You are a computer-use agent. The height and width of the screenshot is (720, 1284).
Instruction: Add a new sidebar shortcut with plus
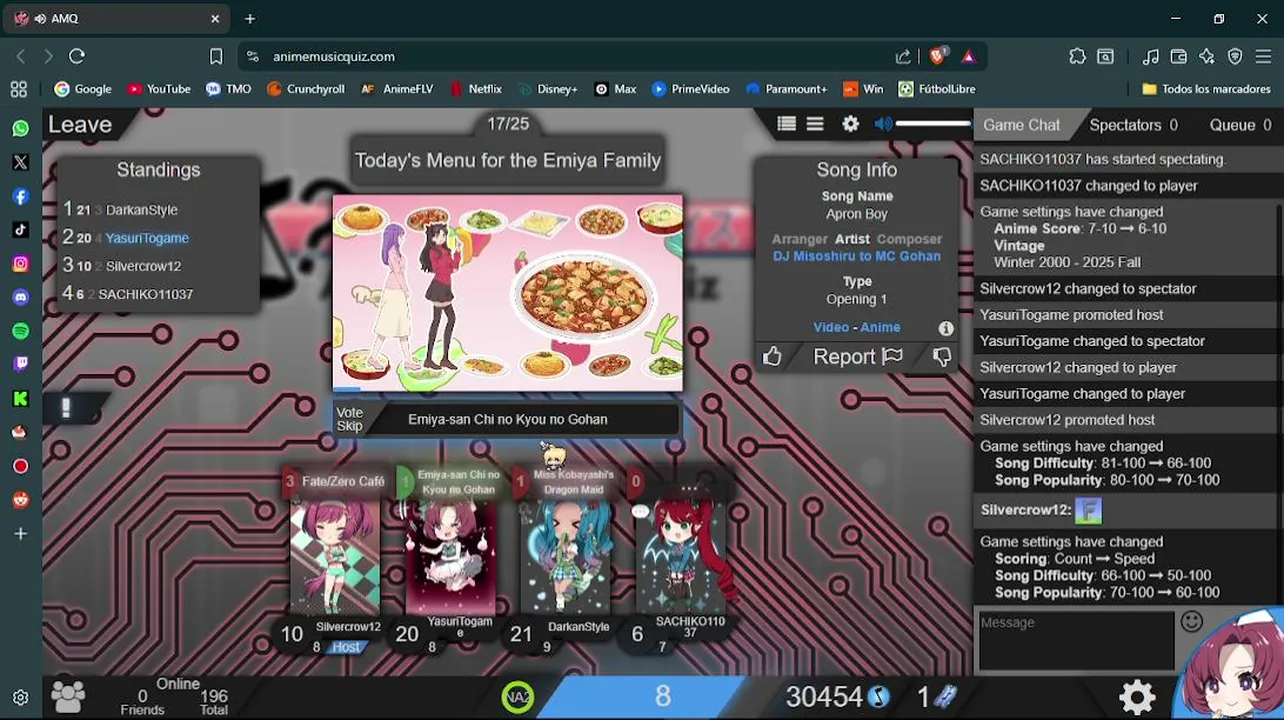click(20, 534)
